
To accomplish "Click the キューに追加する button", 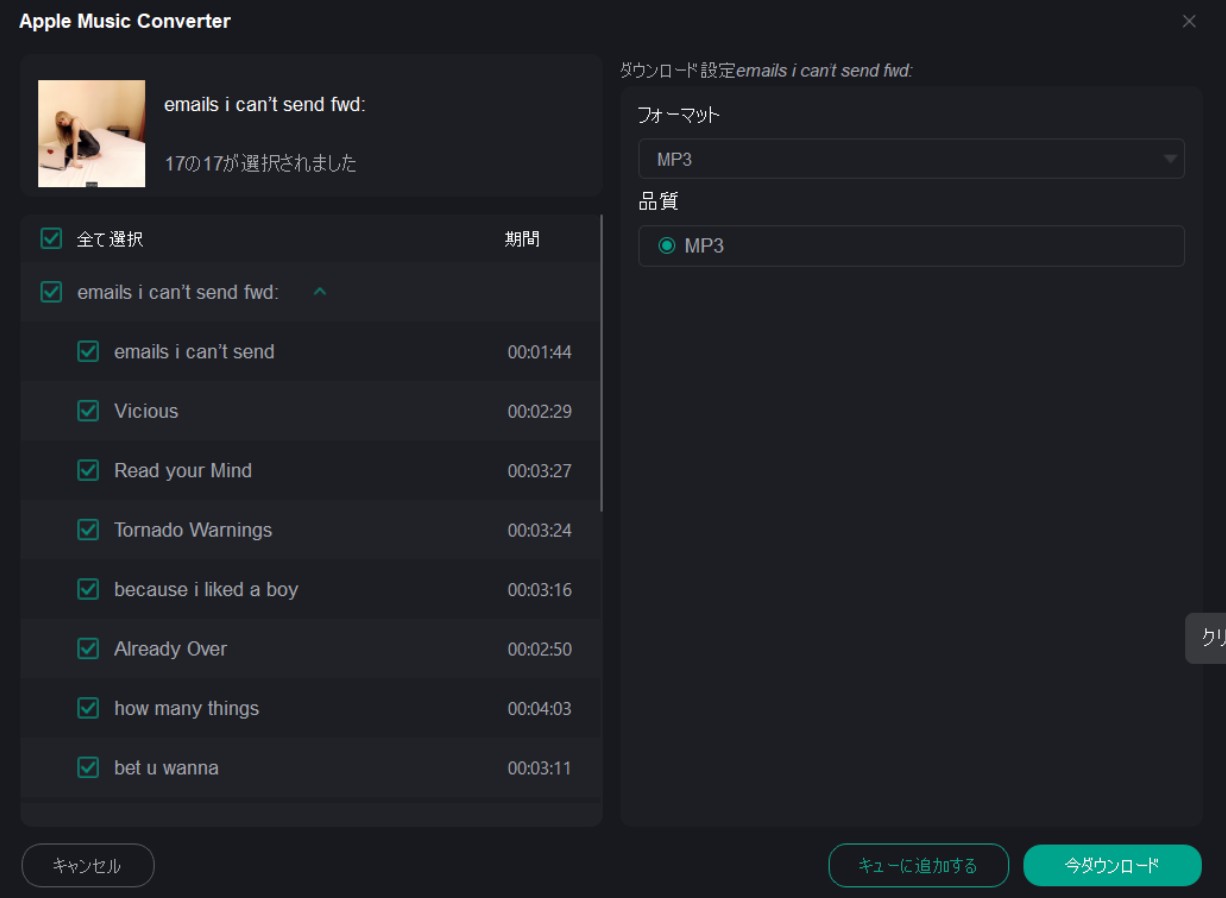I will pos(918,866).
